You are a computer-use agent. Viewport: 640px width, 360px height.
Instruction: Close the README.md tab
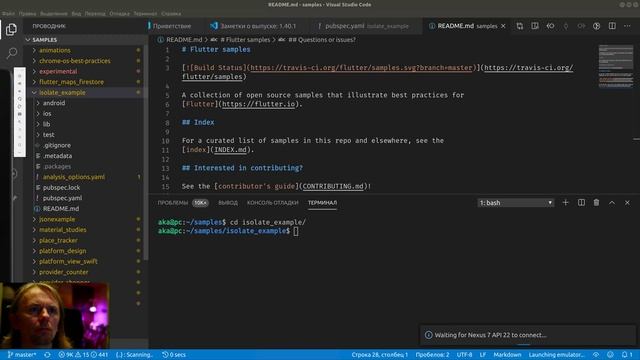click(503, 26)
